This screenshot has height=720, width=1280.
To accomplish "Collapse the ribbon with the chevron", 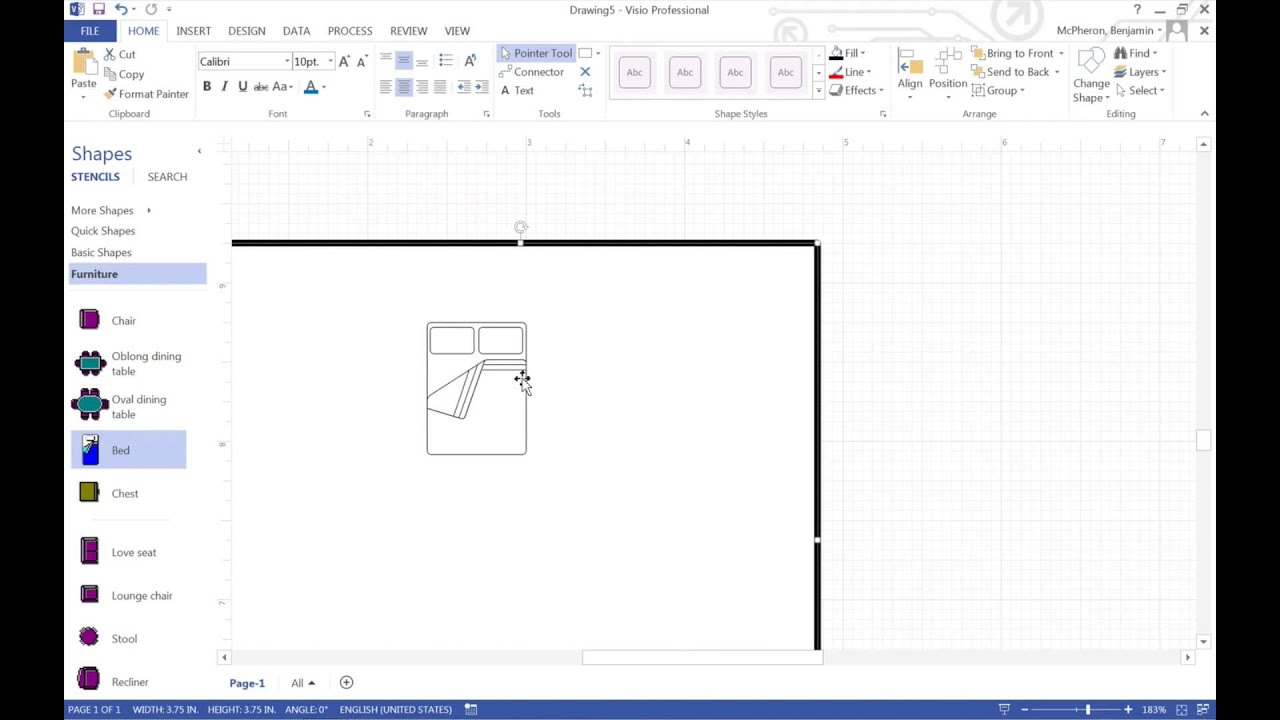I will point(1204,114).
